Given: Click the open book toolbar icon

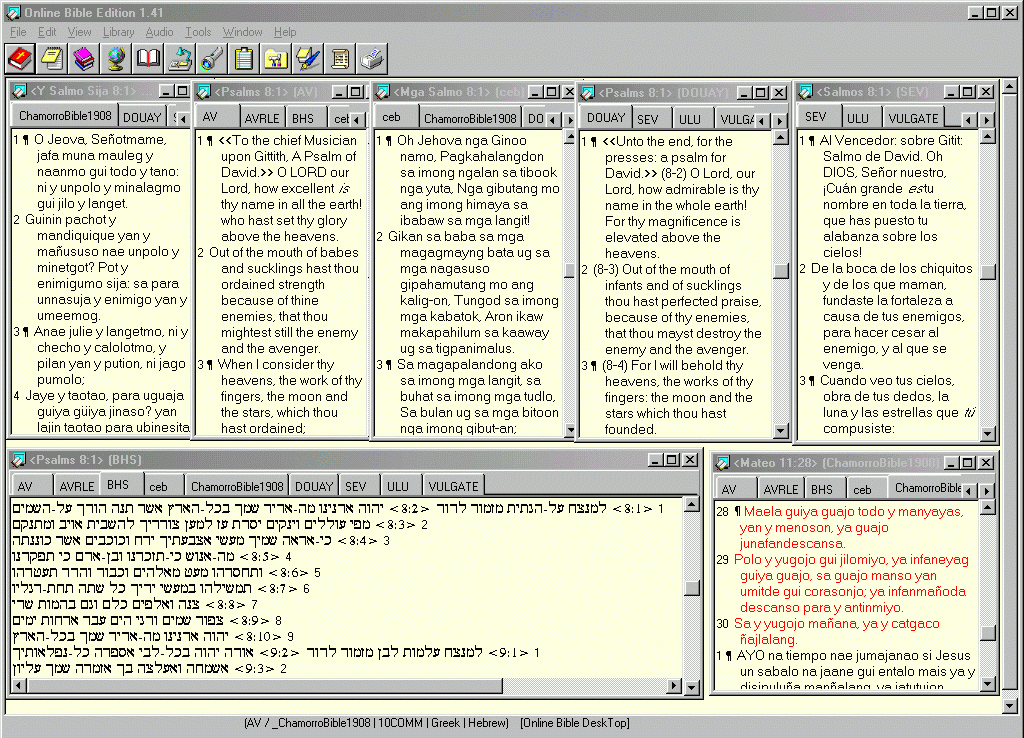Looking at the screenshot, I should pyautogui.click(x=148, y=59).
